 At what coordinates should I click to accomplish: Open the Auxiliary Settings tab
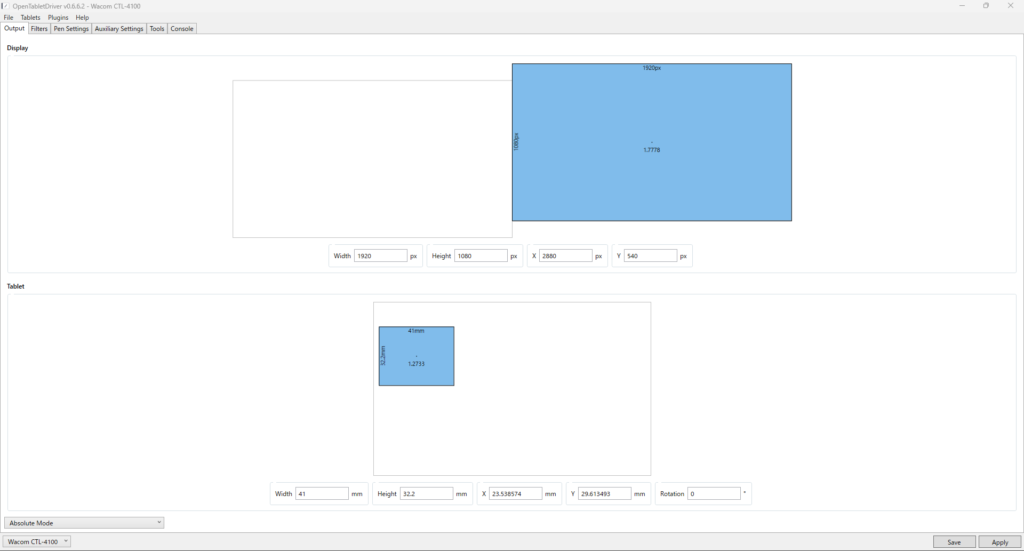coord(119,29)
